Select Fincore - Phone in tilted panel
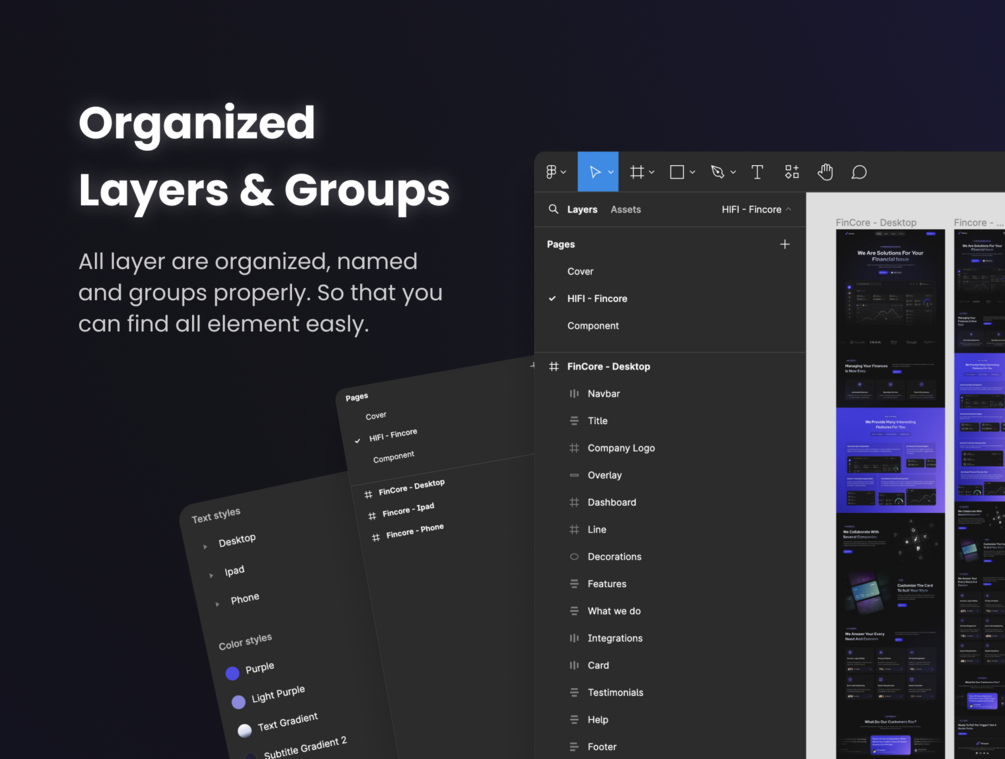Screen dimensions: 1005x759 [415, 531]
